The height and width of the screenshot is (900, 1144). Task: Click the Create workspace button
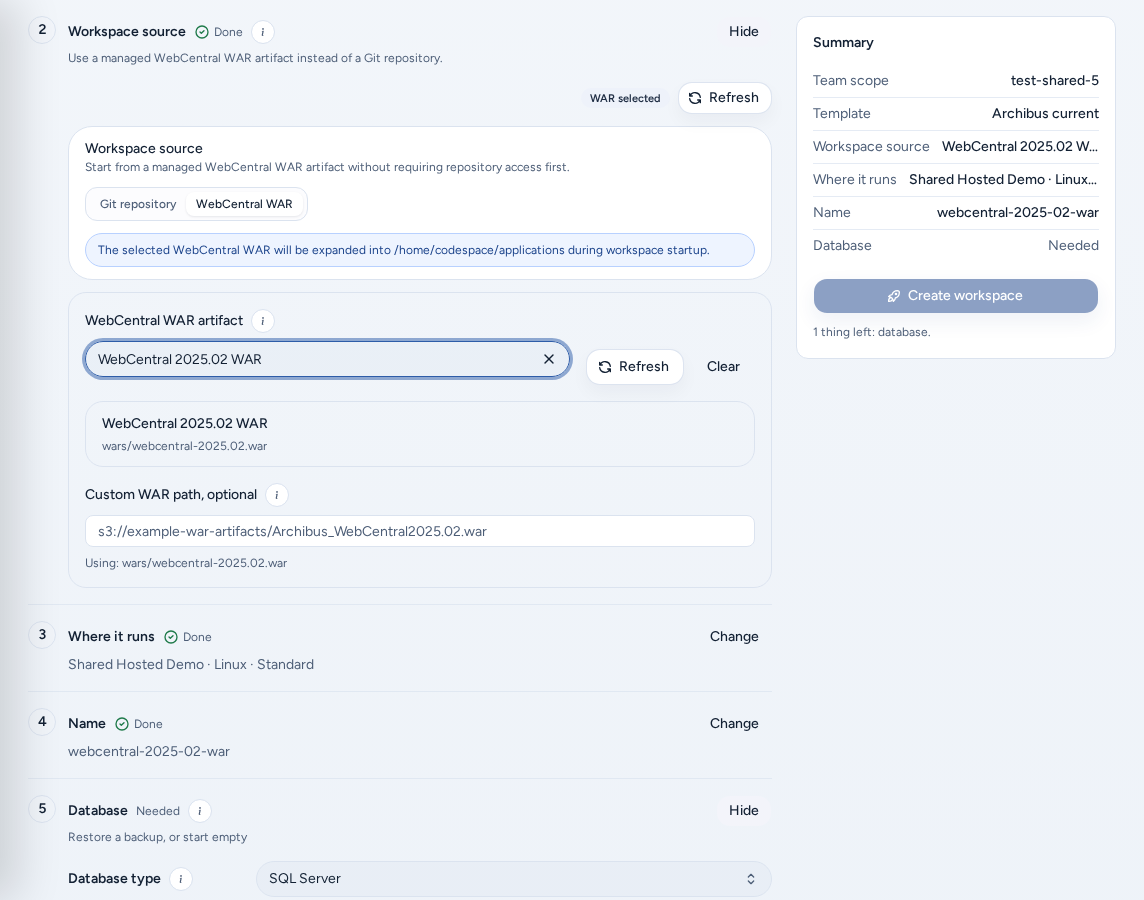956,296
